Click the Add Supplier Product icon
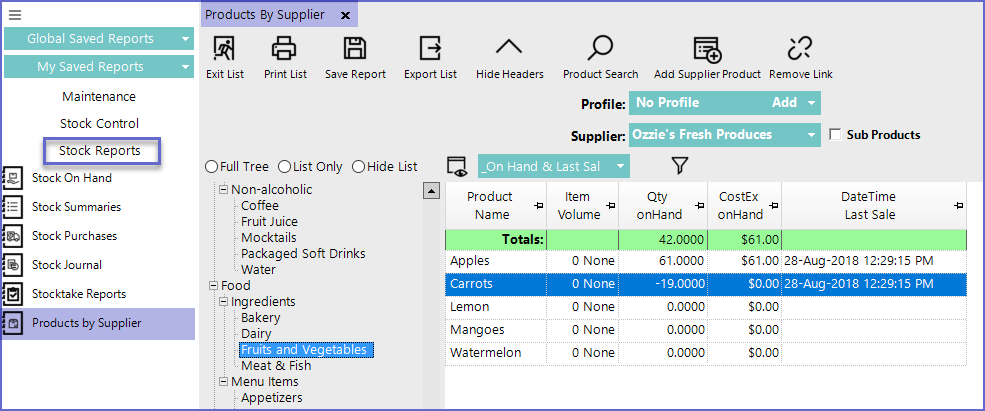This screenshot has height=411, width=985. point(707,49)
